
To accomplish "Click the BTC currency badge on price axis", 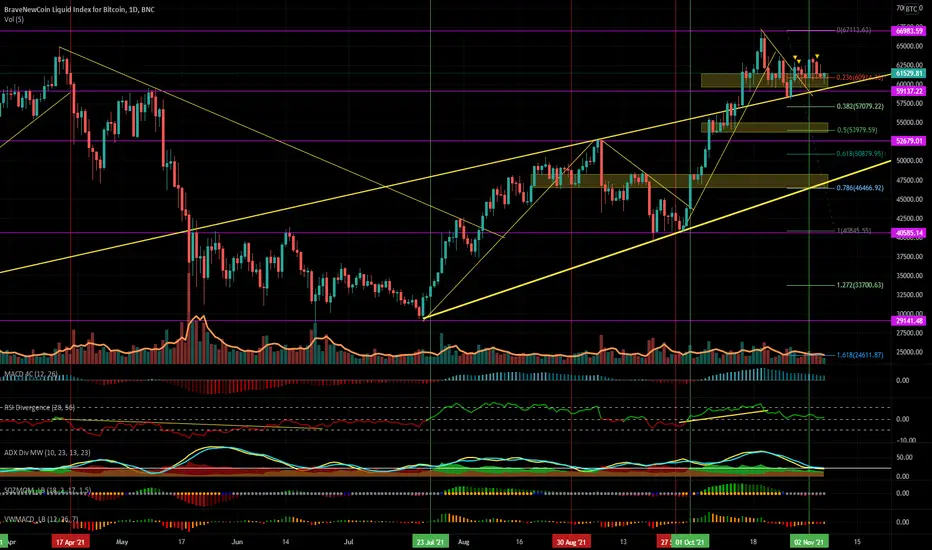I will 911,9.
